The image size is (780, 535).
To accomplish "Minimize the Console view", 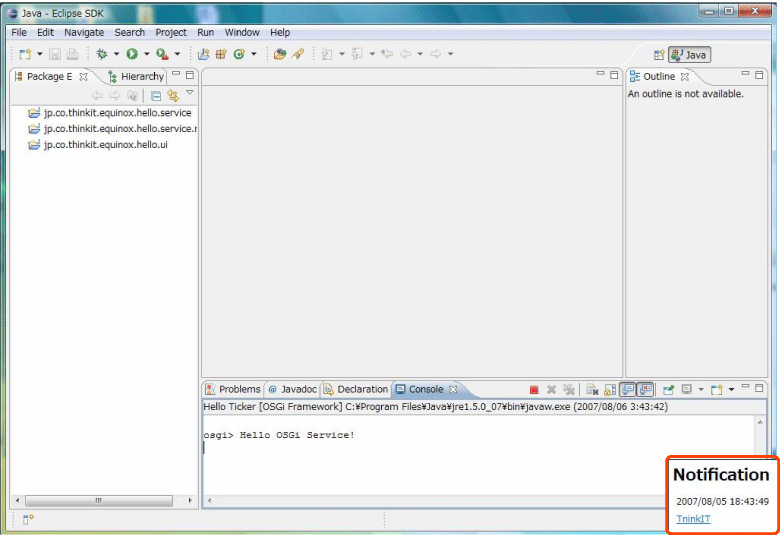I will click(745, 387).
